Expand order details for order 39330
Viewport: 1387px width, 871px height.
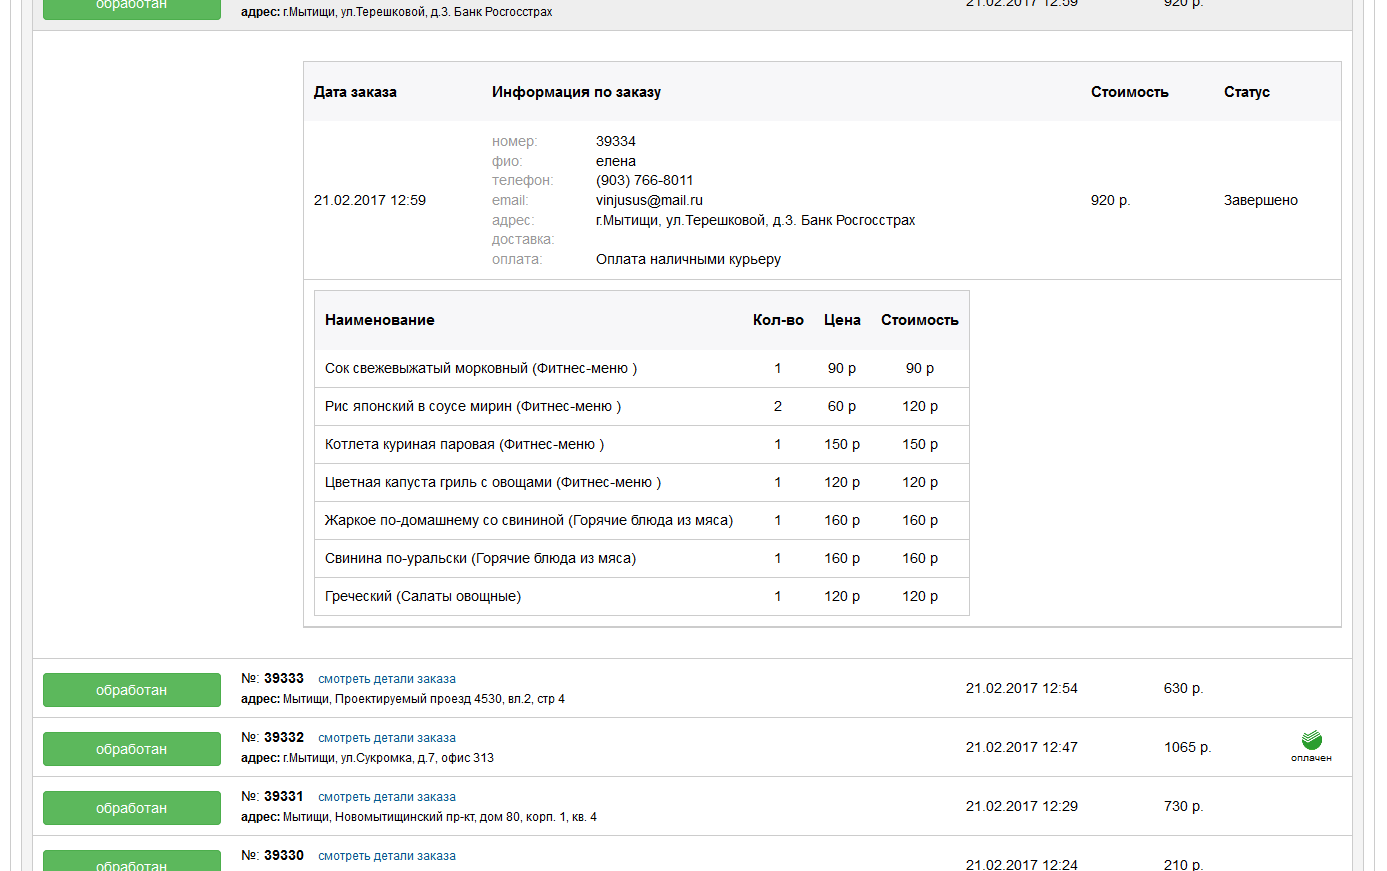[386, 856]
